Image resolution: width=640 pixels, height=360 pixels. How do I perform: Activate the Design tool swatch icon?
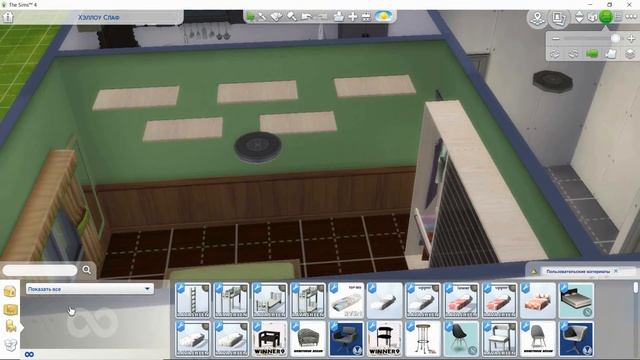click(x=276, y=17)
